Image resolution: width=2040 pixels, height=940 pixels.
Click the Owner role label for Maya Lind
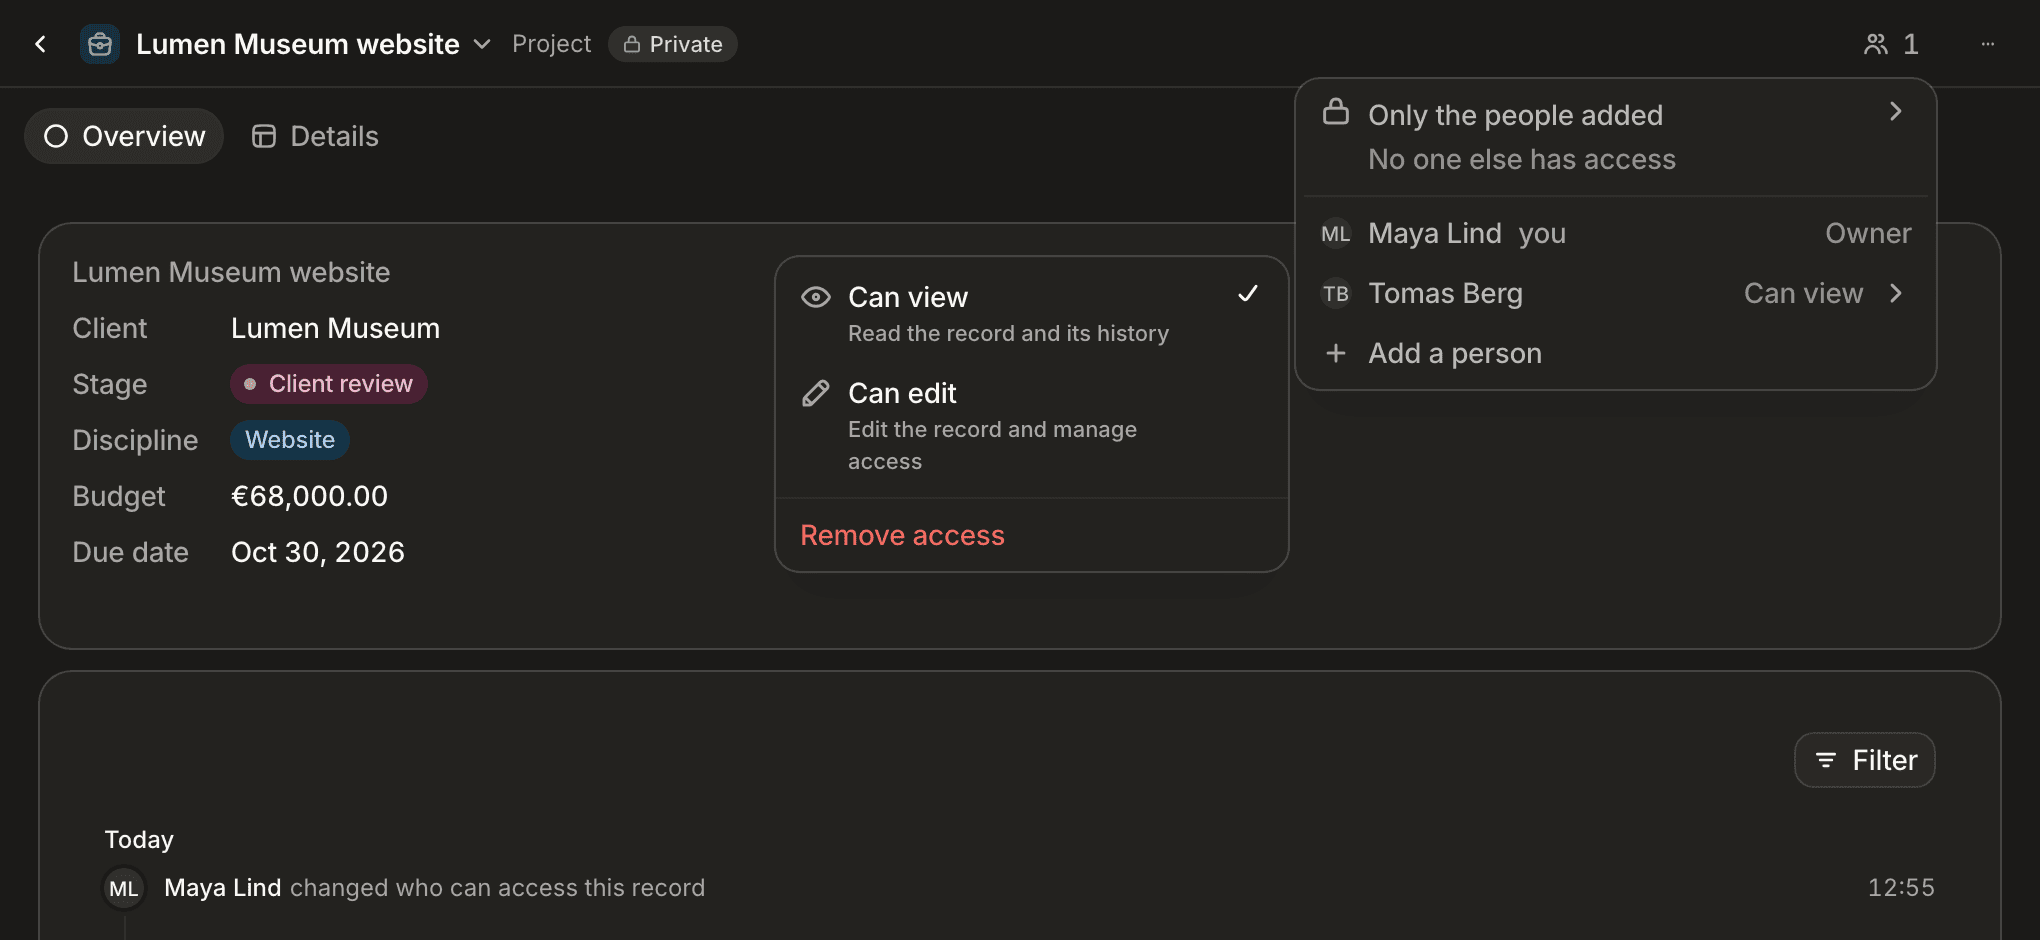[x=1868, y=233]
